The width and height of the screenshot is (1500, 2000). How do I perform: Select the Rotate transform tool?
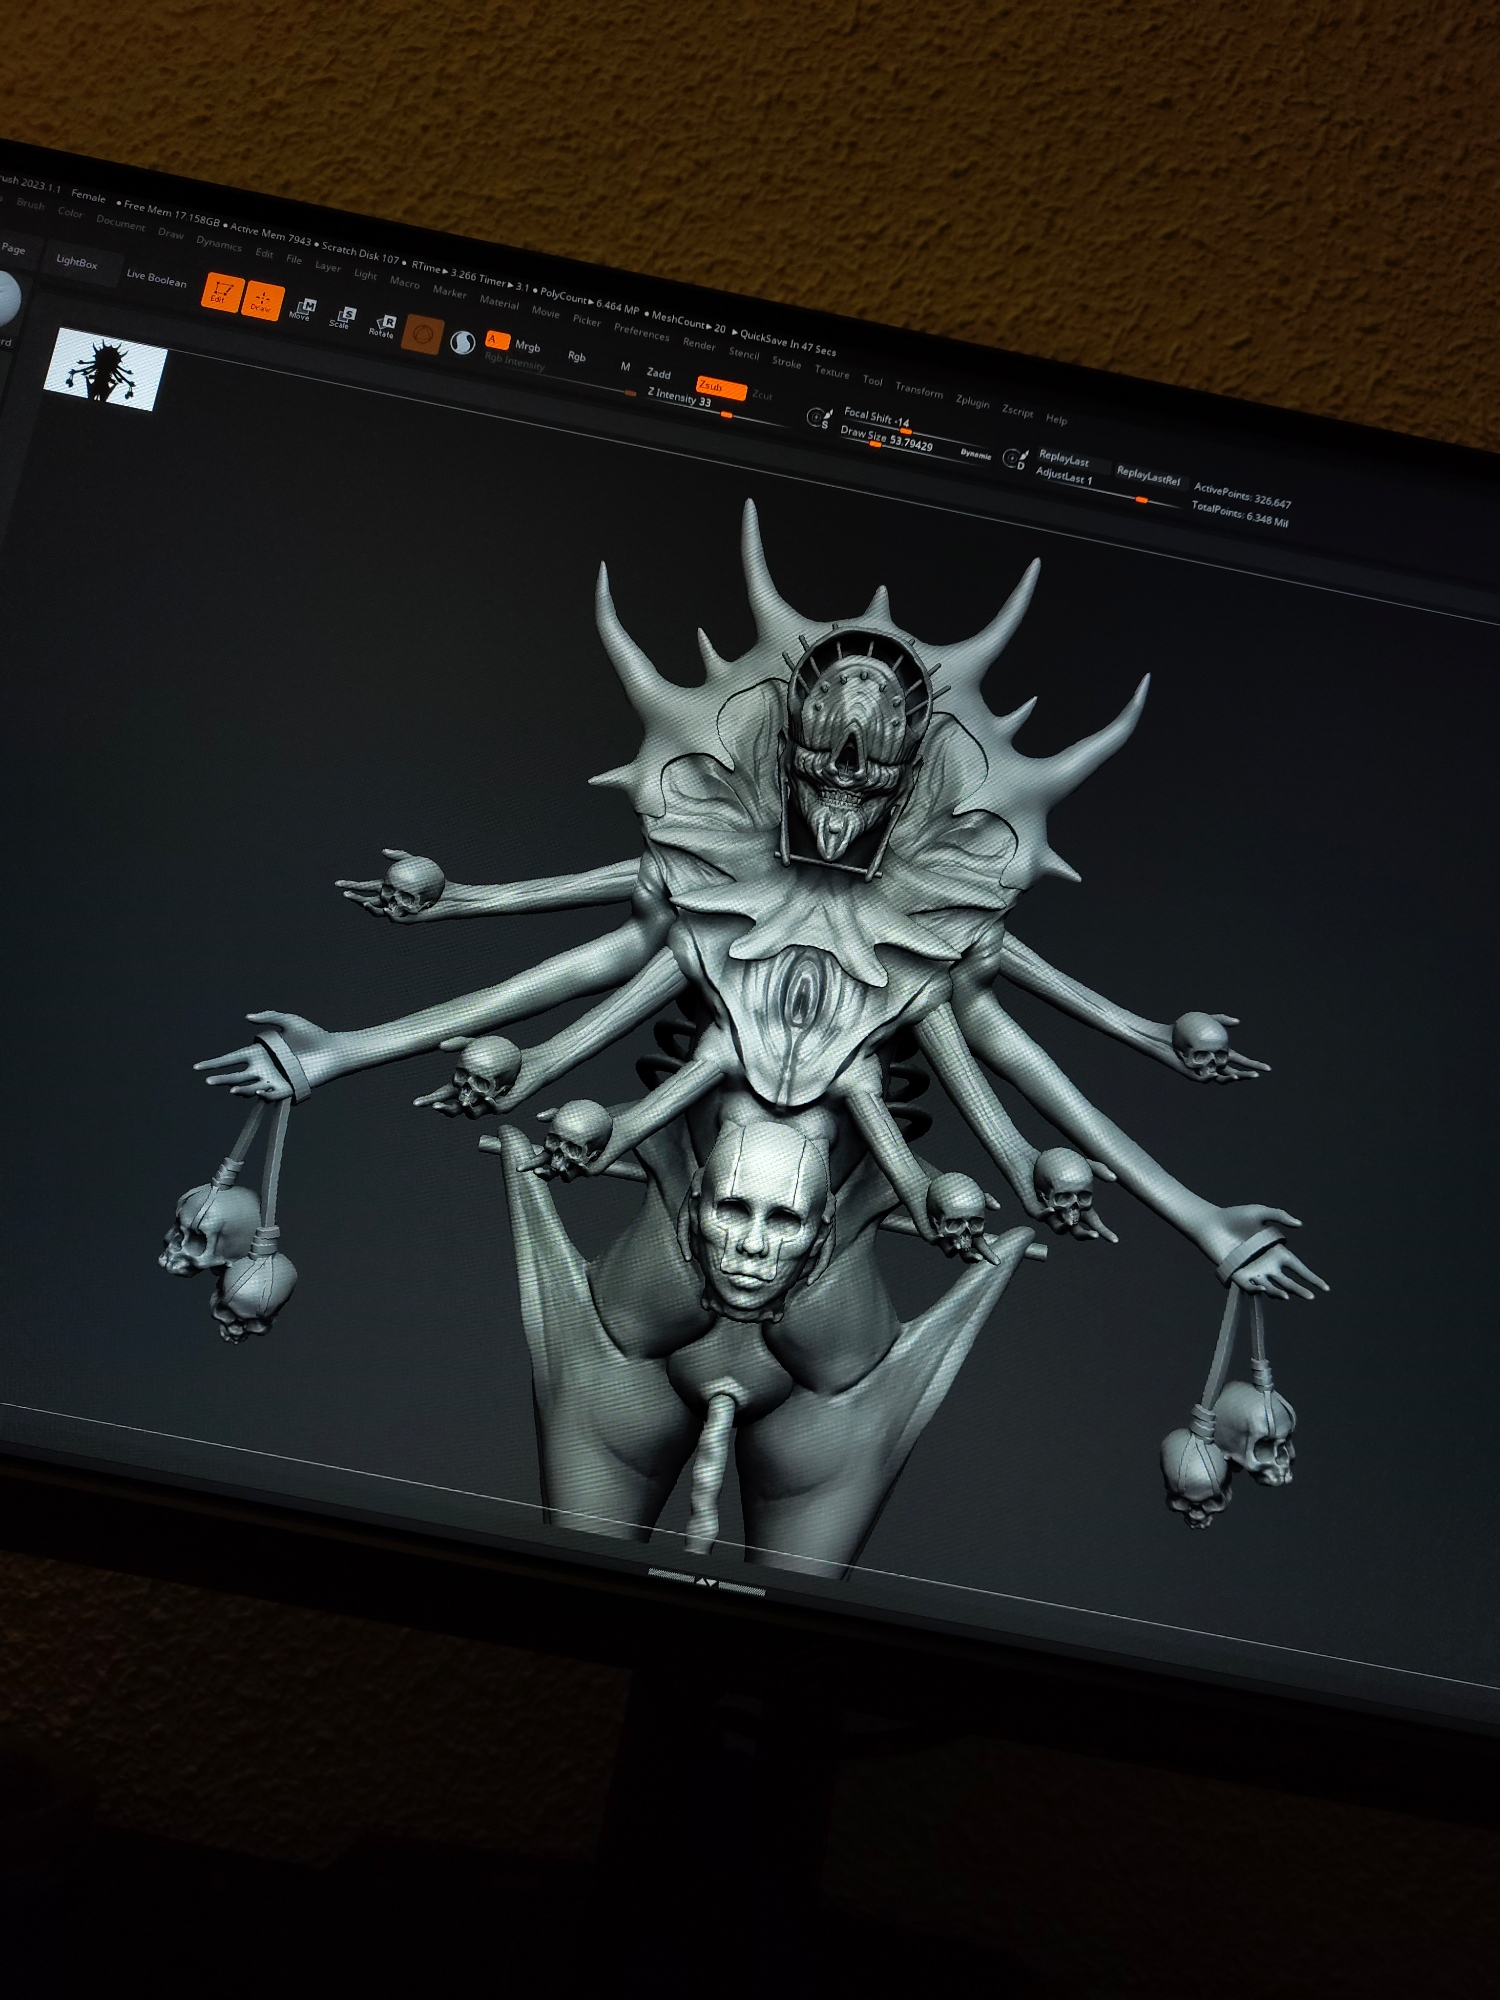(383, 327)
